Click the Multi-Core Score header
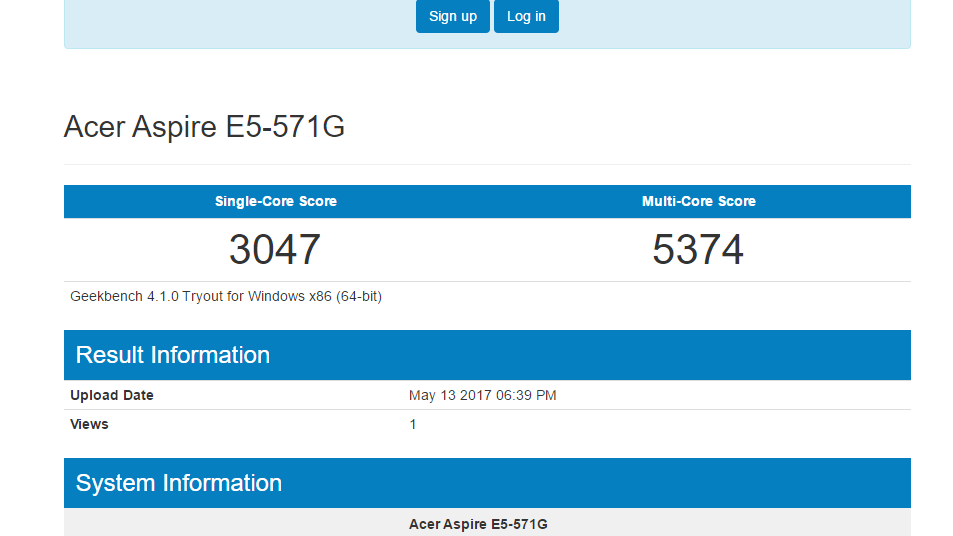 pos(699,201)
